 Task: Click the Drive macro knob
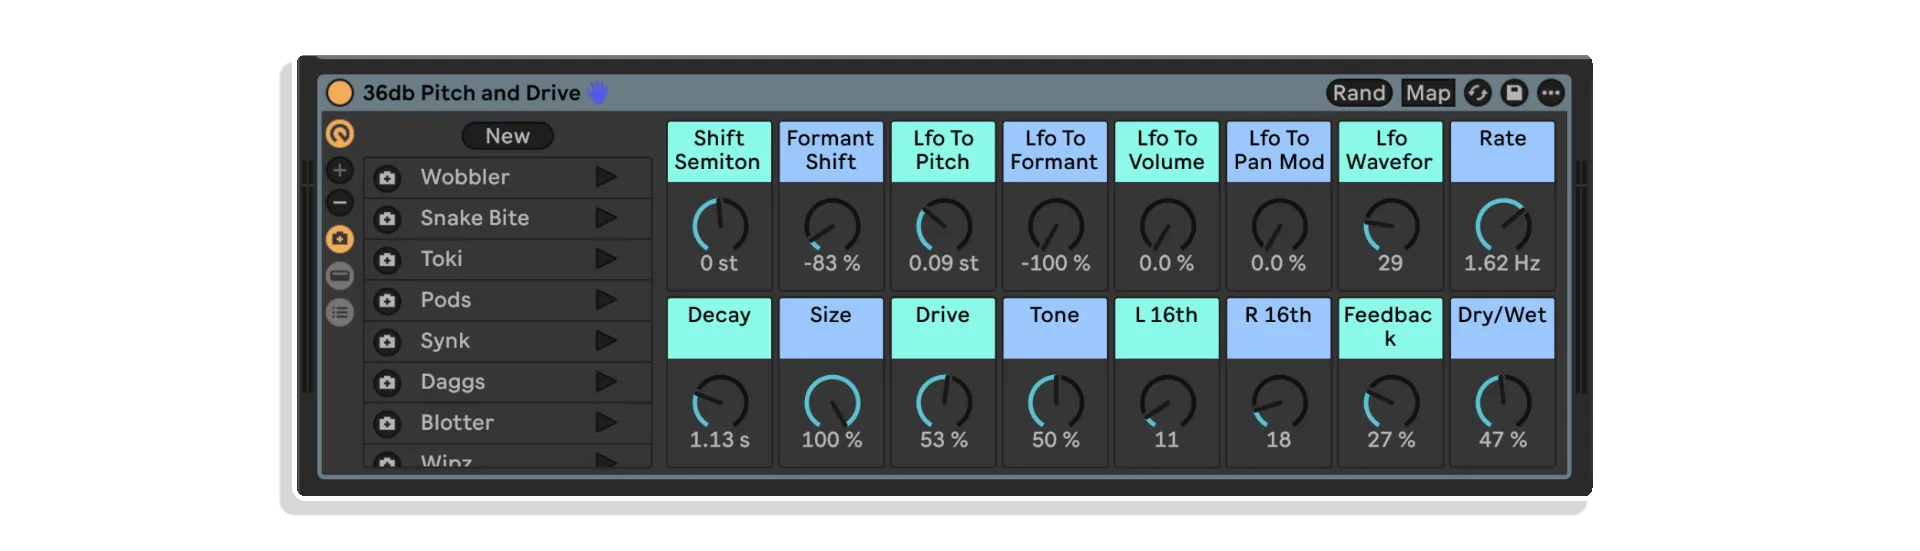944,402
